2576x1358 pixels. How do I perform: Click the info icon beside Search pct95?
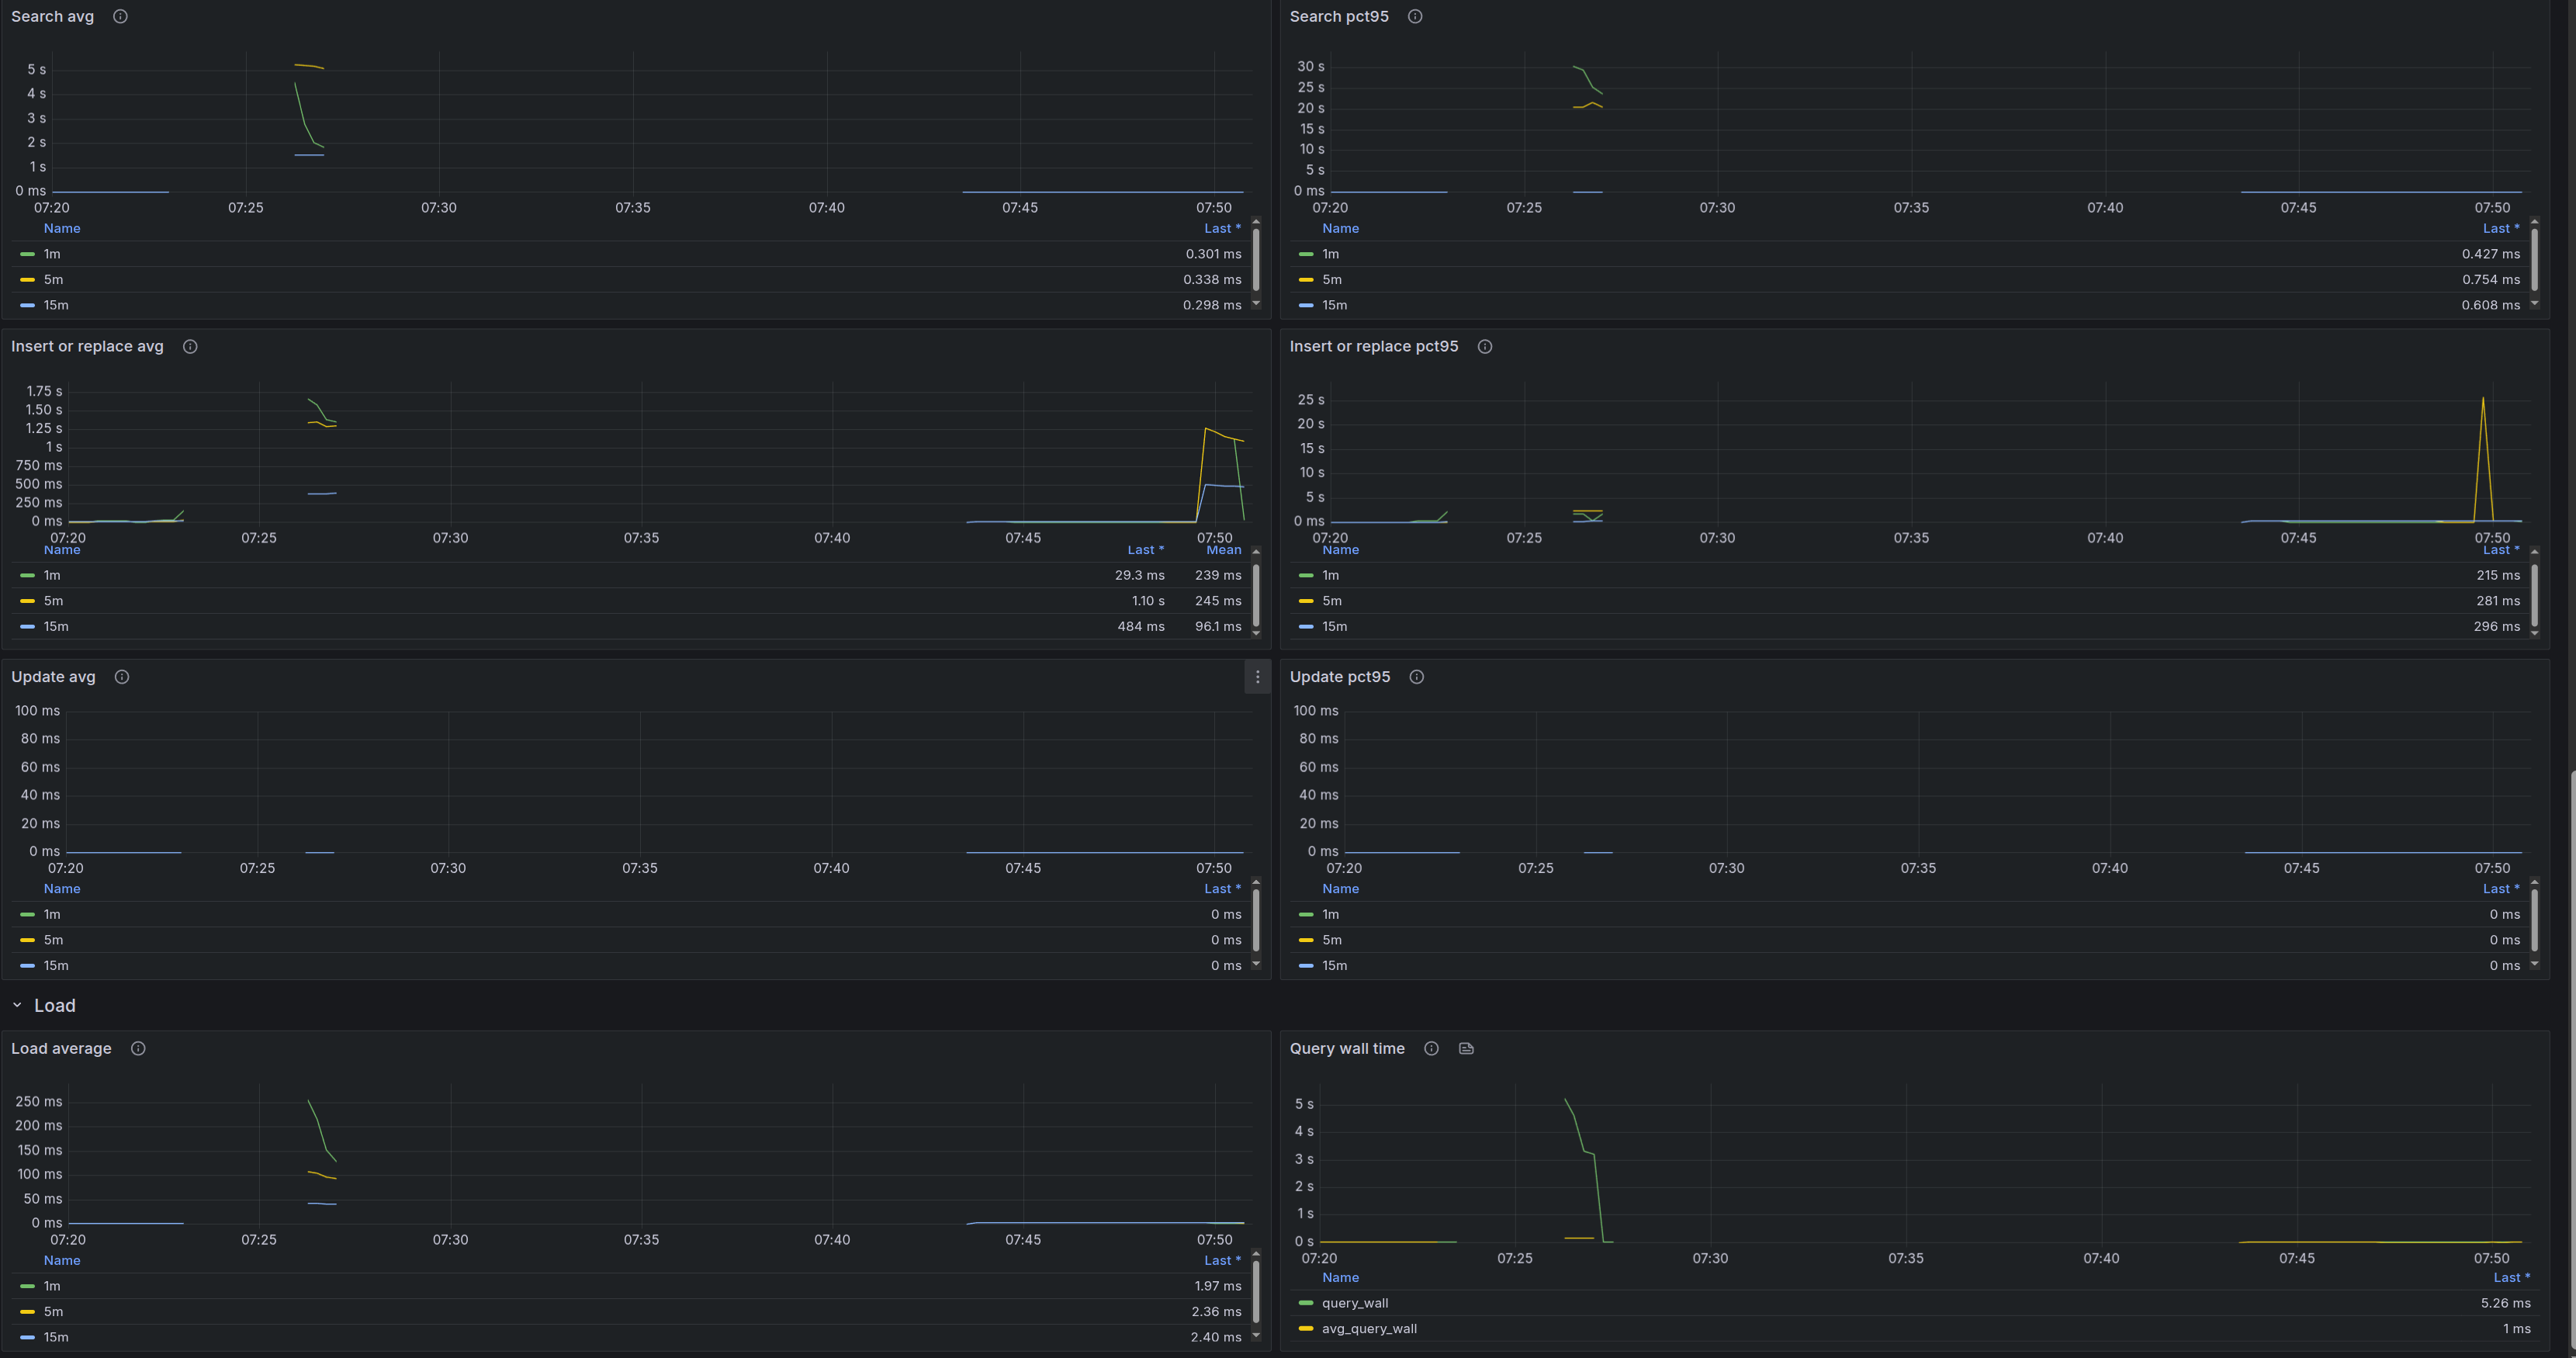click(x=1415, y=16)
